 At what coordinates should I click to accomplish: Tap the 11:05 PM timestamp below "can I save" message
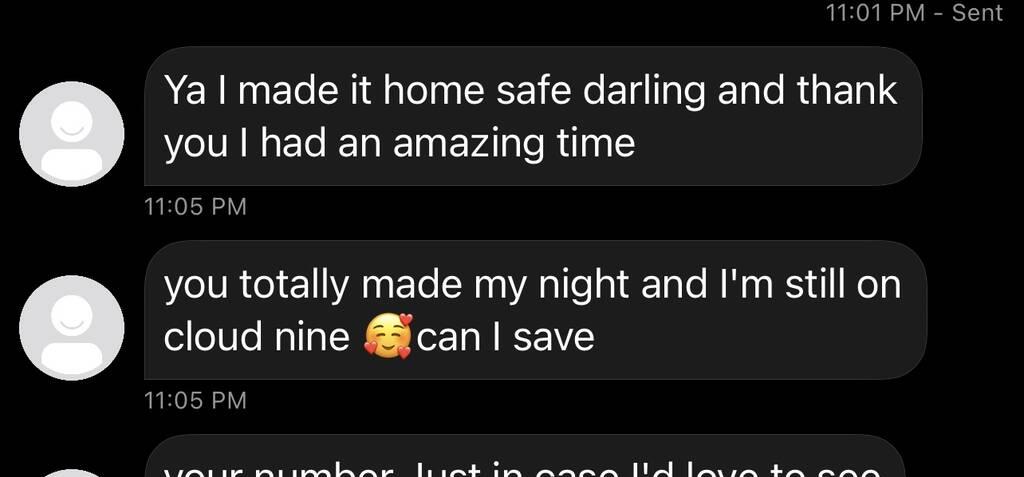coord(195,400)
